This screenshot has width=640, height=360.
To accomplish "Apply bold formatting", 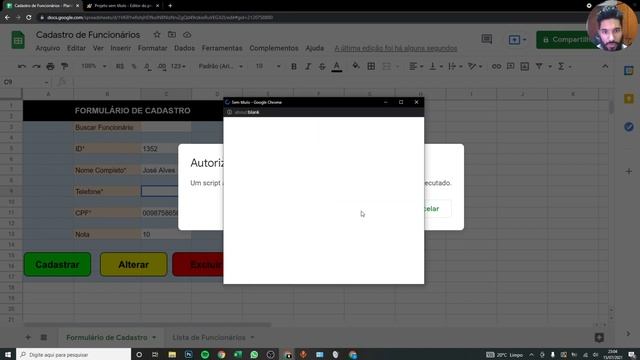I will point(293,66).
